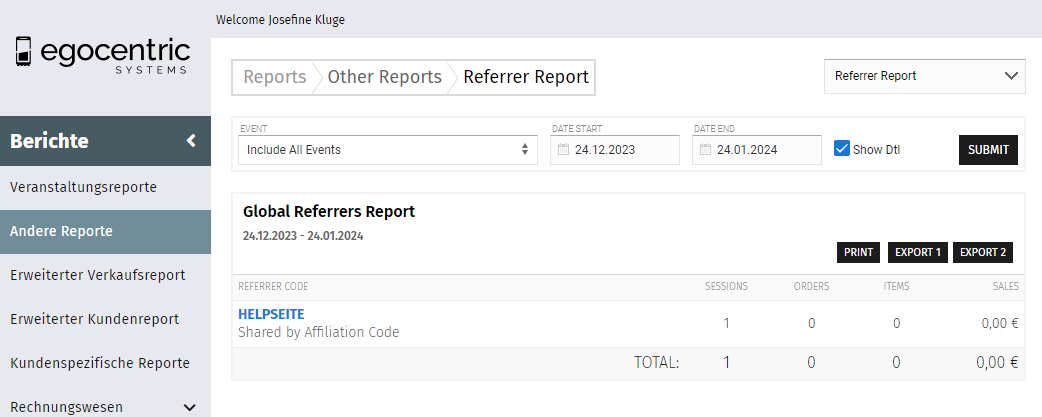Click the egocentric systems logo

(x=103, y=54)
